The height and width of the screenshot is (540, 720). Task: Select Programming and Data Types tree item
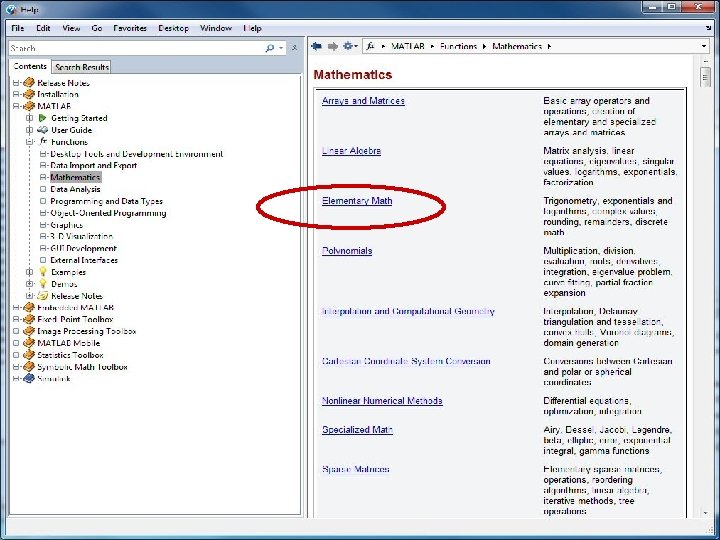[x=107, y=201]
